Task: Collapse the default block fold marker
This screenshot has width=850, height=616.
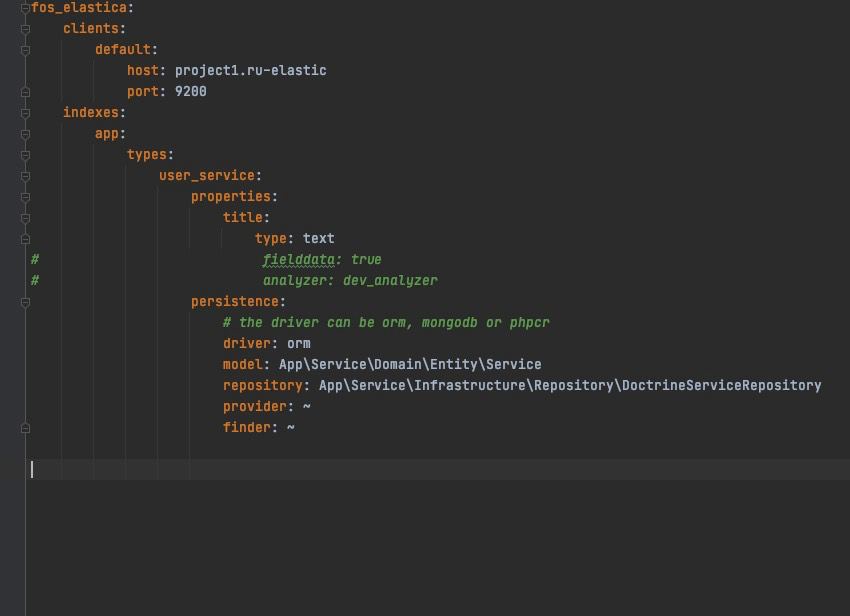Action: 25,50
